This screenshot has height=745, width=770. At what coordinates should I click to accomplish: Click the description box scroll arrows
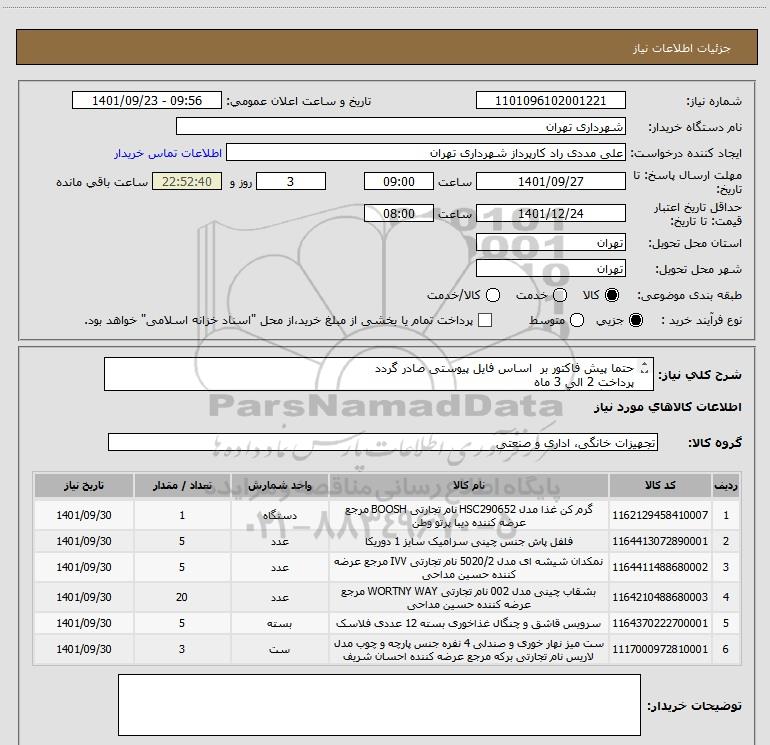pyautogui.click(x=645, y=367)
